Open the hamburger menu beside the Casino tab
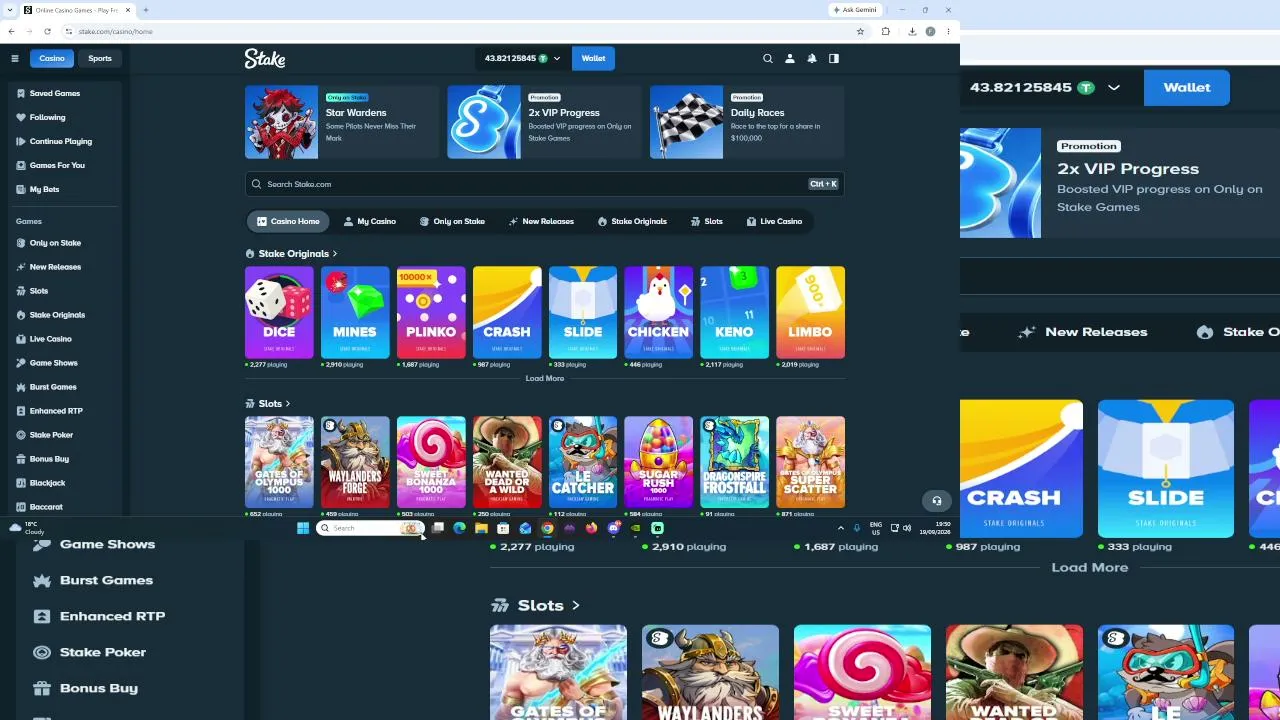The width and height of the screenshot is (1280, 720). pos(15,58)
